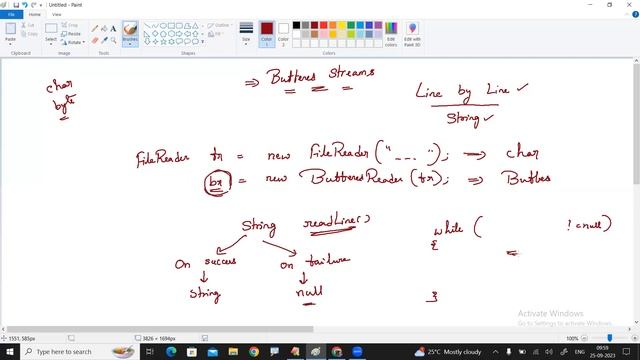
Task: Choose the Line shape
Action: click(x=147, y=26)
